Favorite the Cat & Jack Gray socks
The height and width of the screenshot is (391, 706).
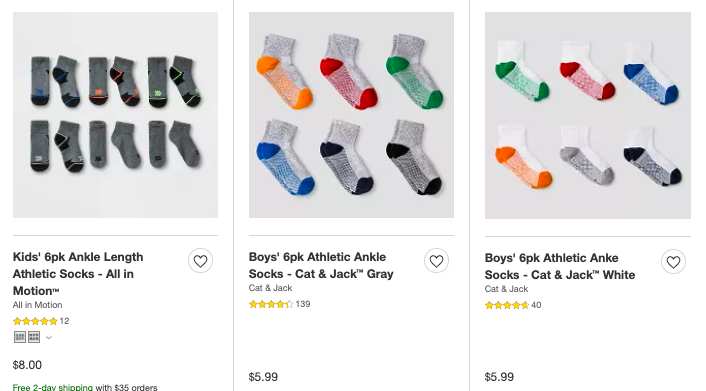[x=436, y=261]
